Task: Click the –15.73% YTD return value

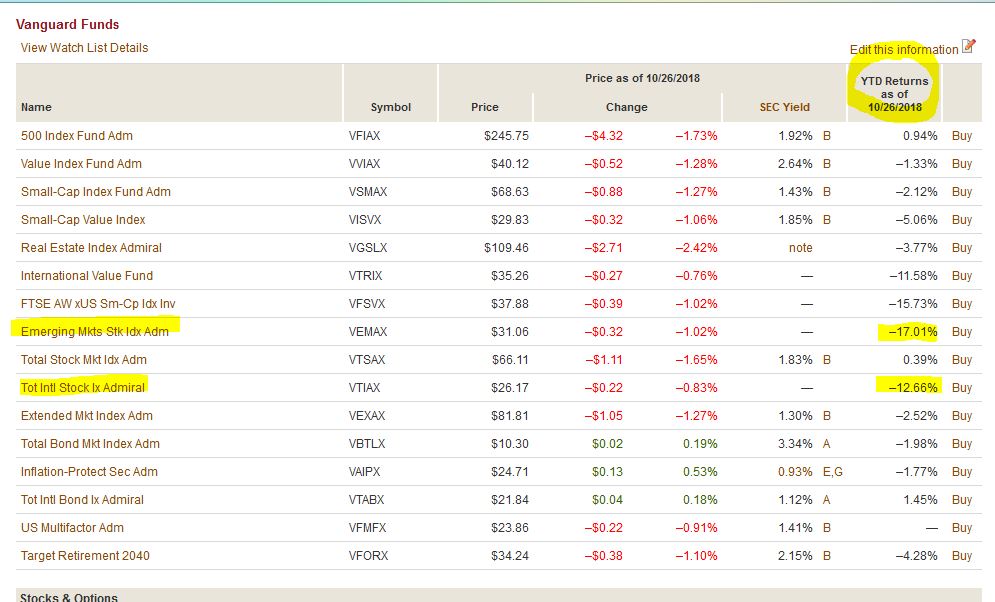Action: pyautogui.click(x=913, y=304)
